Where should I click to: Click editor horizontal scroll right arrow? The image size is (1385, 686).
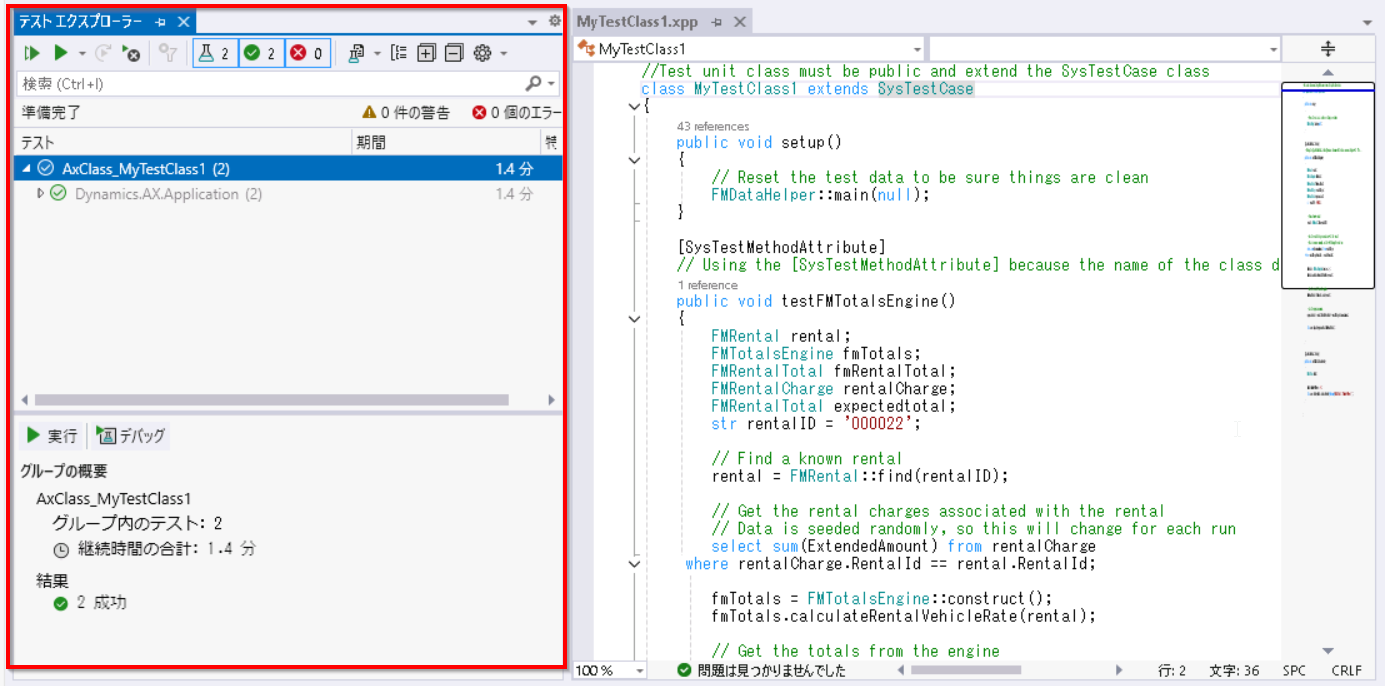point(1119,671)
